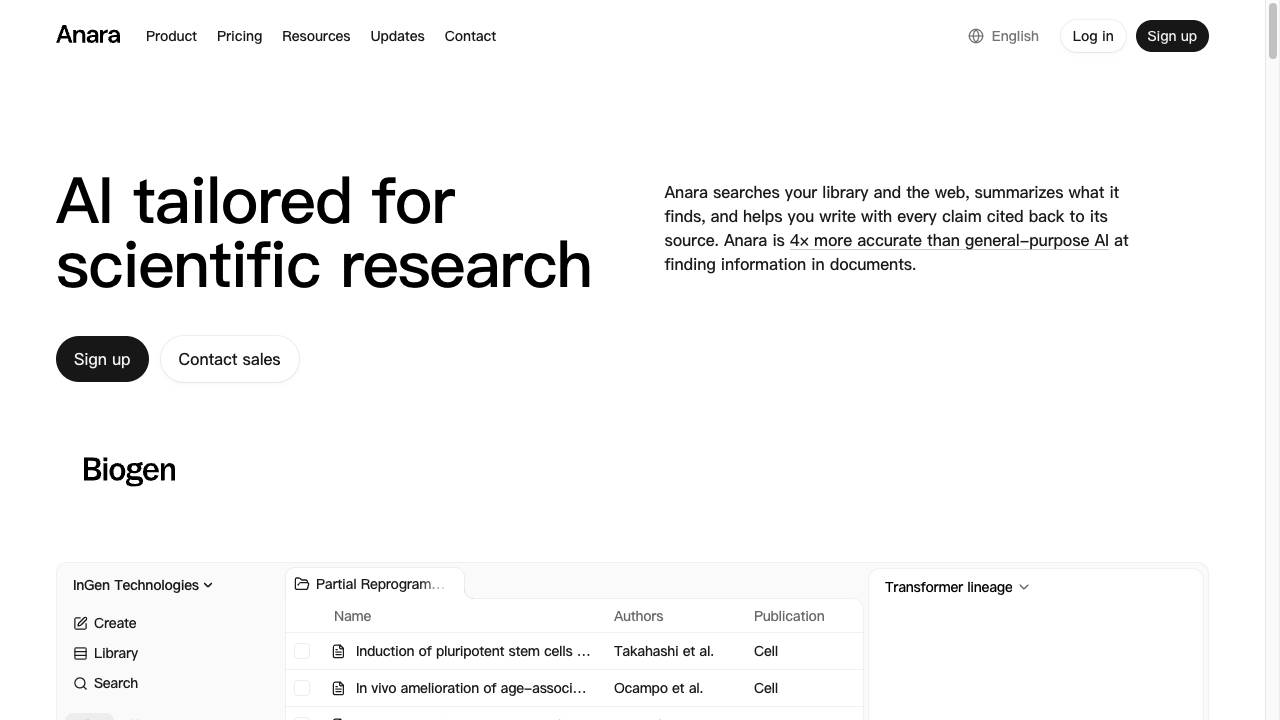1280x720 pixels.
Task: Open 'Induction of pluripotent stem cells …' paper
Action: [473, 651]
